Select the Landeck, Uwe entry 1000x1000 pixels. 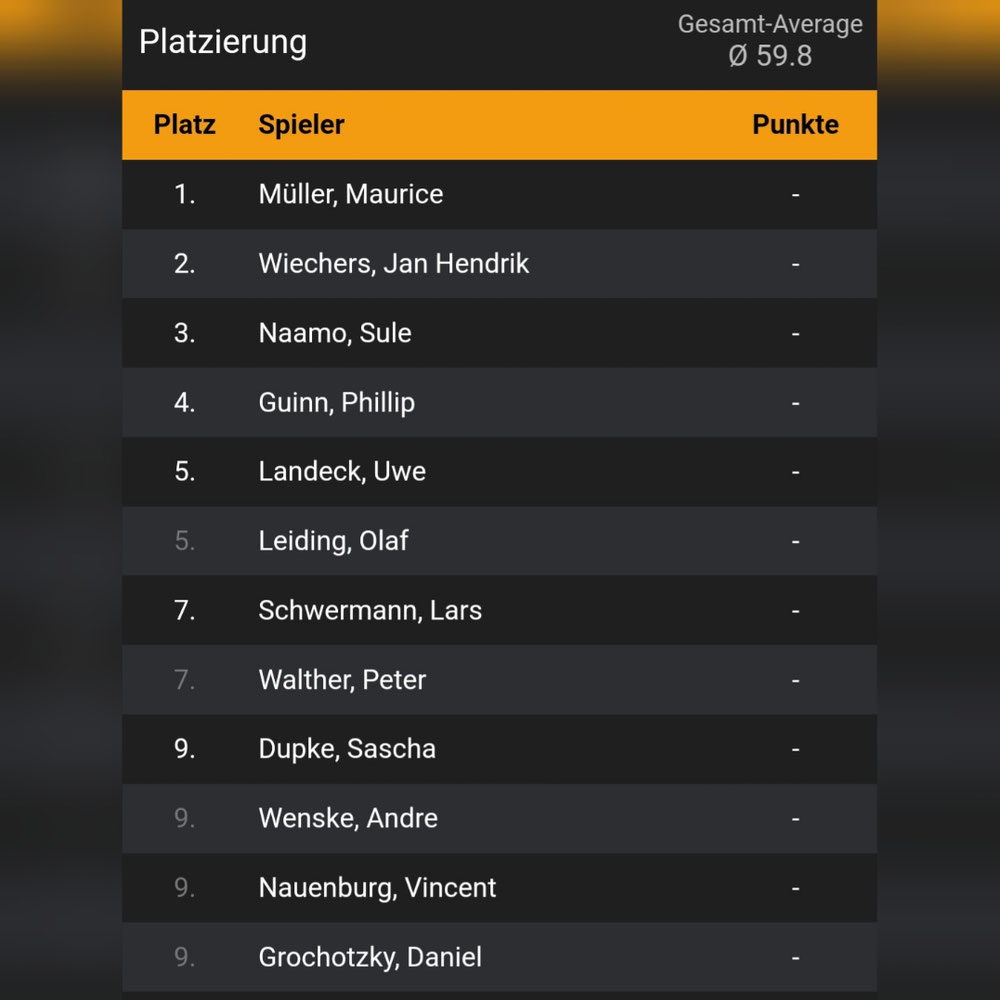coord(499,471)
